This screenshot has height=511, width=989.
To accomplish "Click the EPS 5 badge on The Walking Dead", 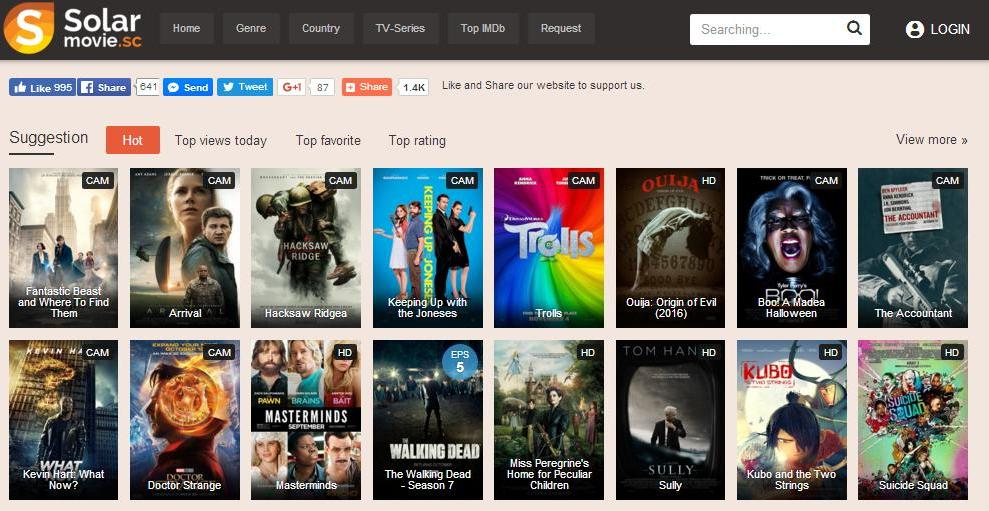I will click(460, 362).
